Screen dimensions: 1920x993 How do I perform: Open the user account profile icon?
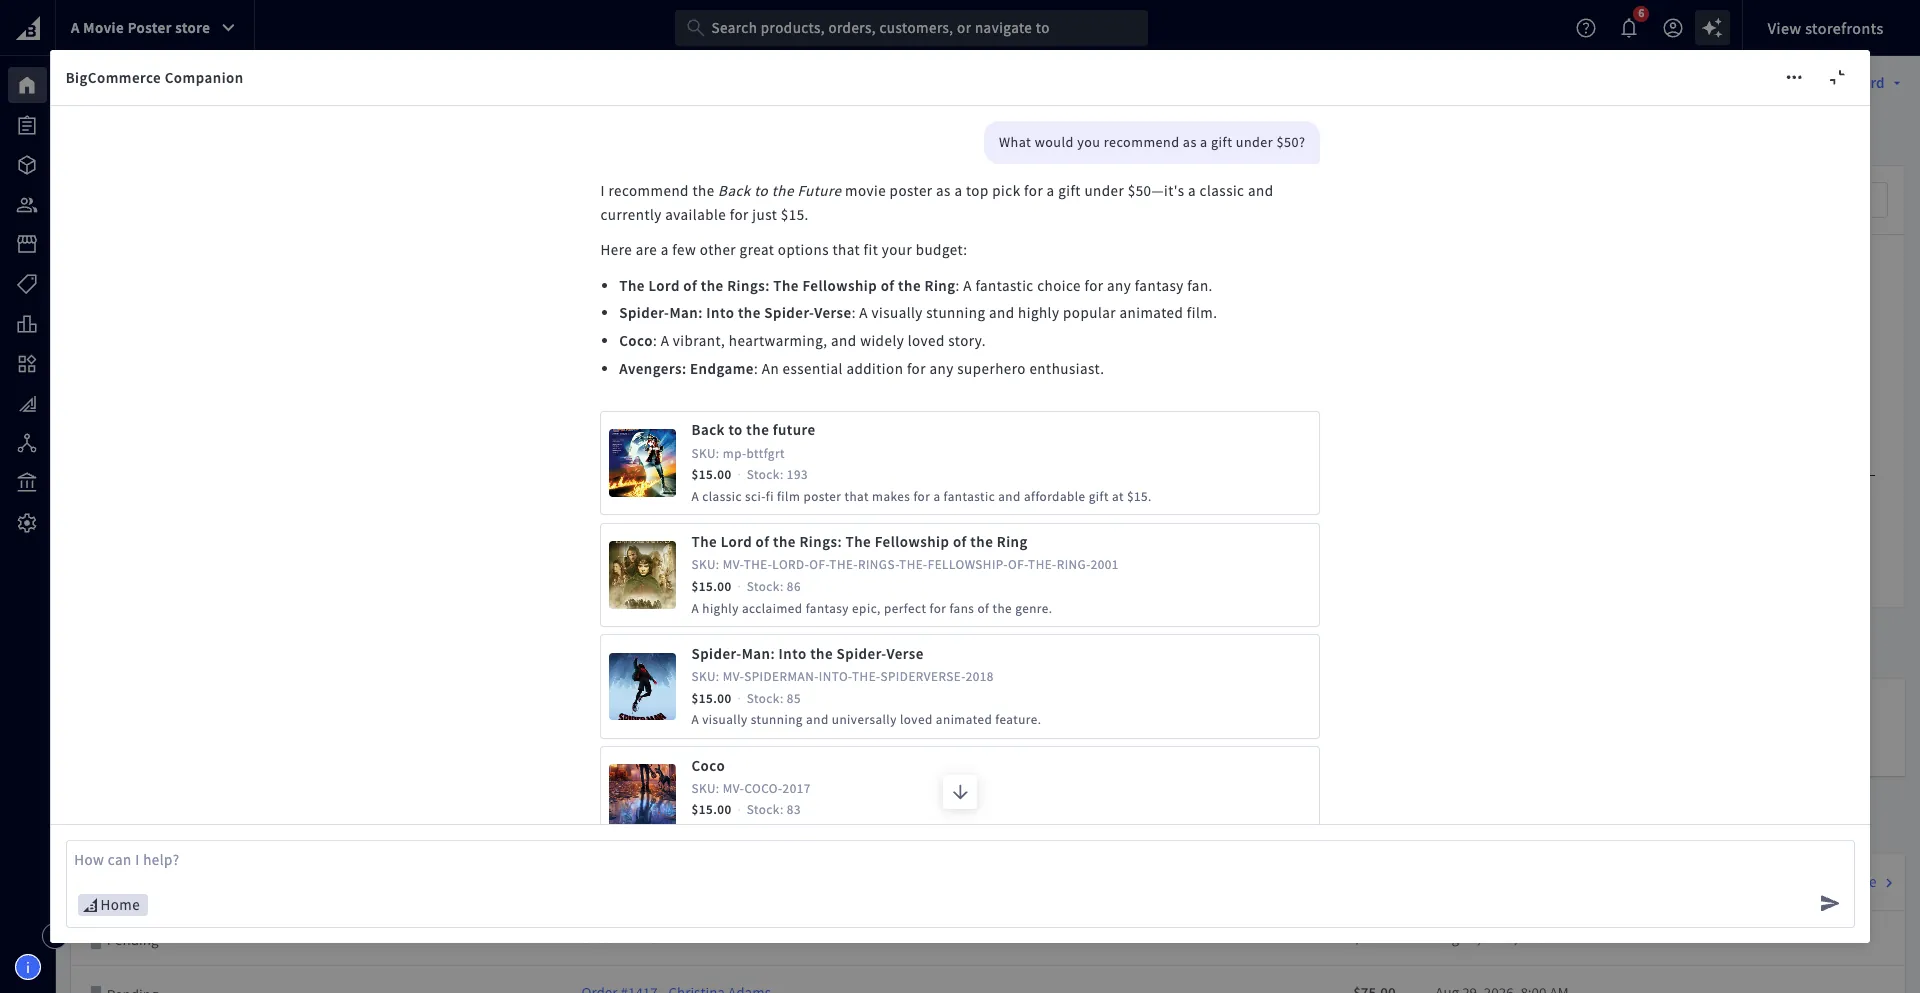1673,28
